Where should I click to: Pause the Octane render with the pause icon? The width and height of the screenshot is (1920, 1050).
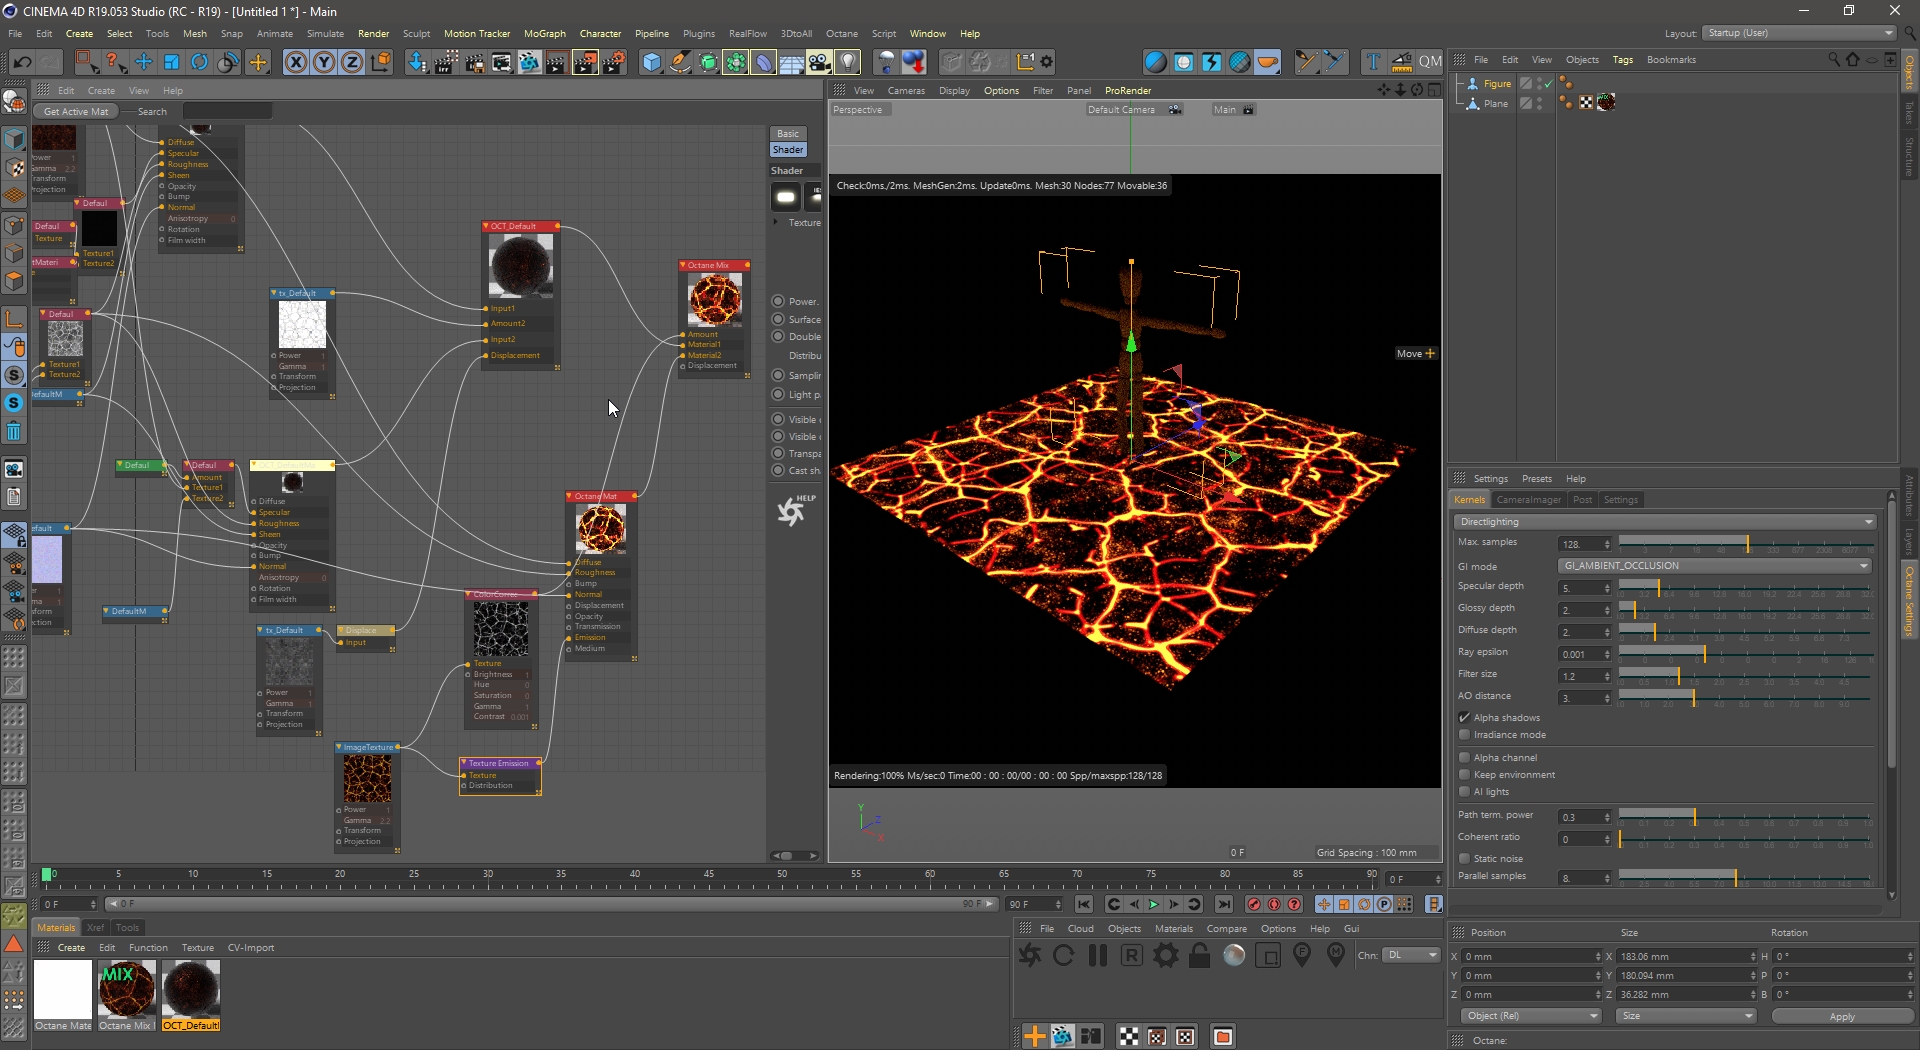click(1098, 956)
